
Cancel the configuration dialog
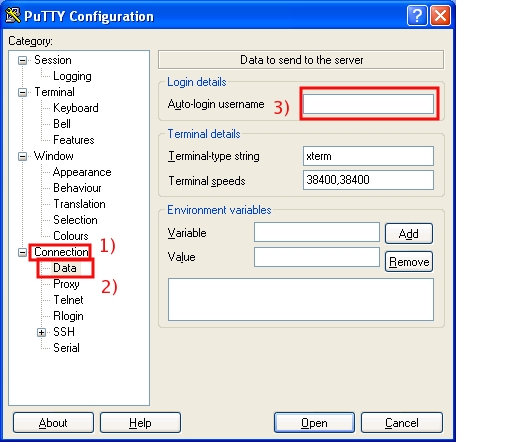point(402,423)
